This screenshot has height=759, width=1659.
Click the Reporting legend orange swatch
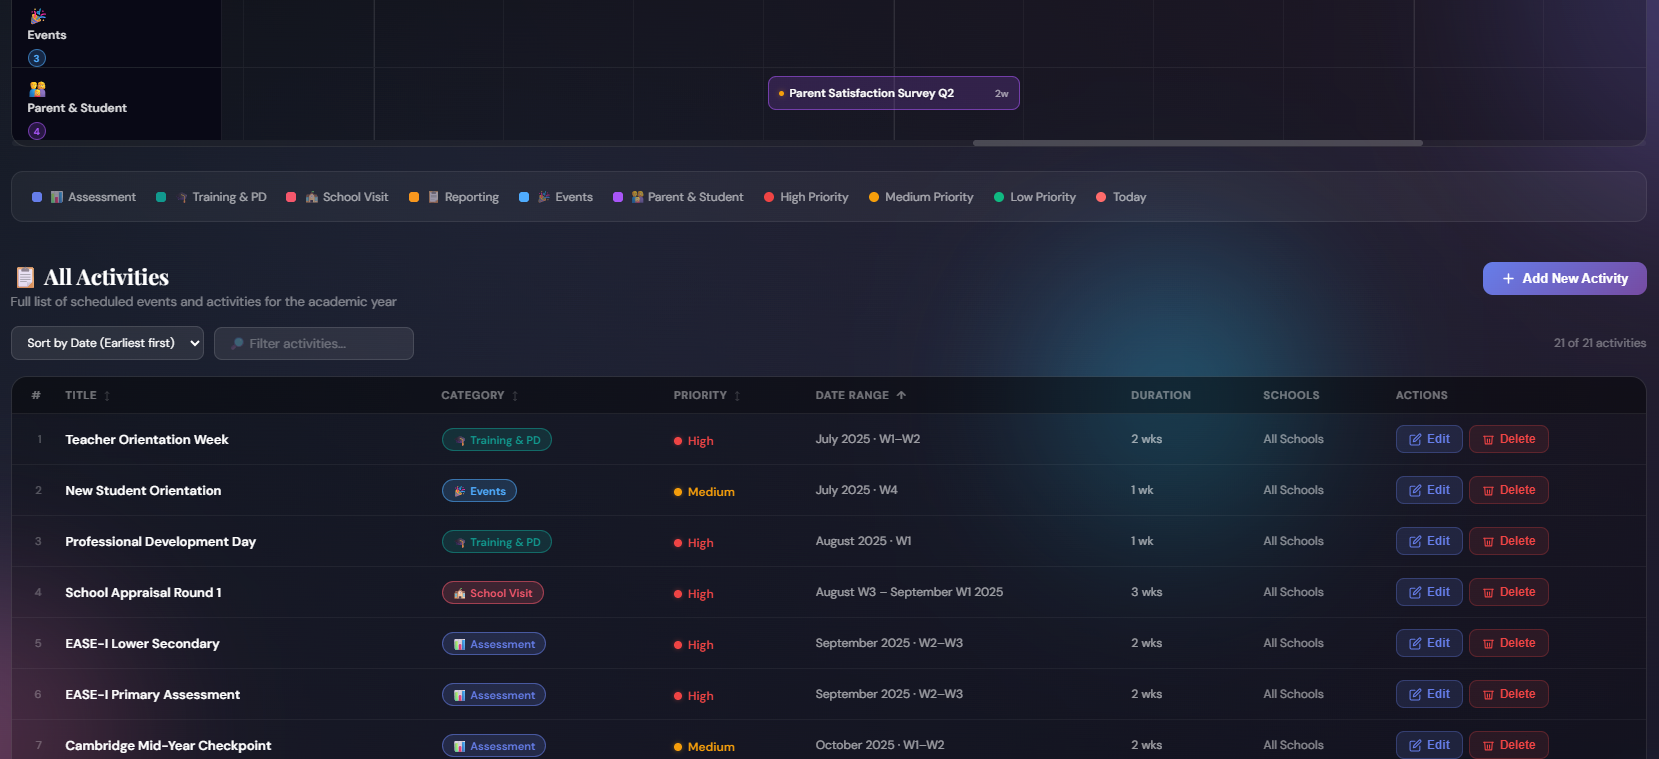pyautogui.click(x=414, y=197)
